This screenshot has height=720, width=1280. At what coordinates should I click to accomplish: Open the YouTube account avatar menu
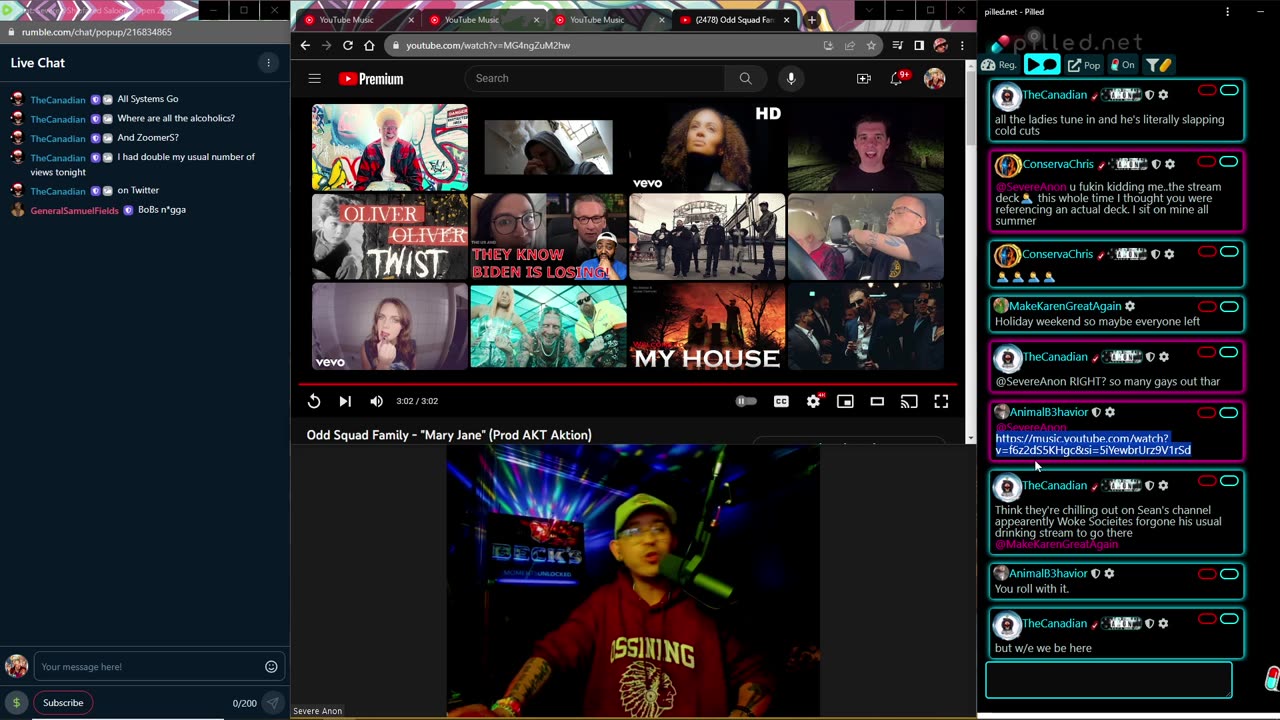pos(934,78)
